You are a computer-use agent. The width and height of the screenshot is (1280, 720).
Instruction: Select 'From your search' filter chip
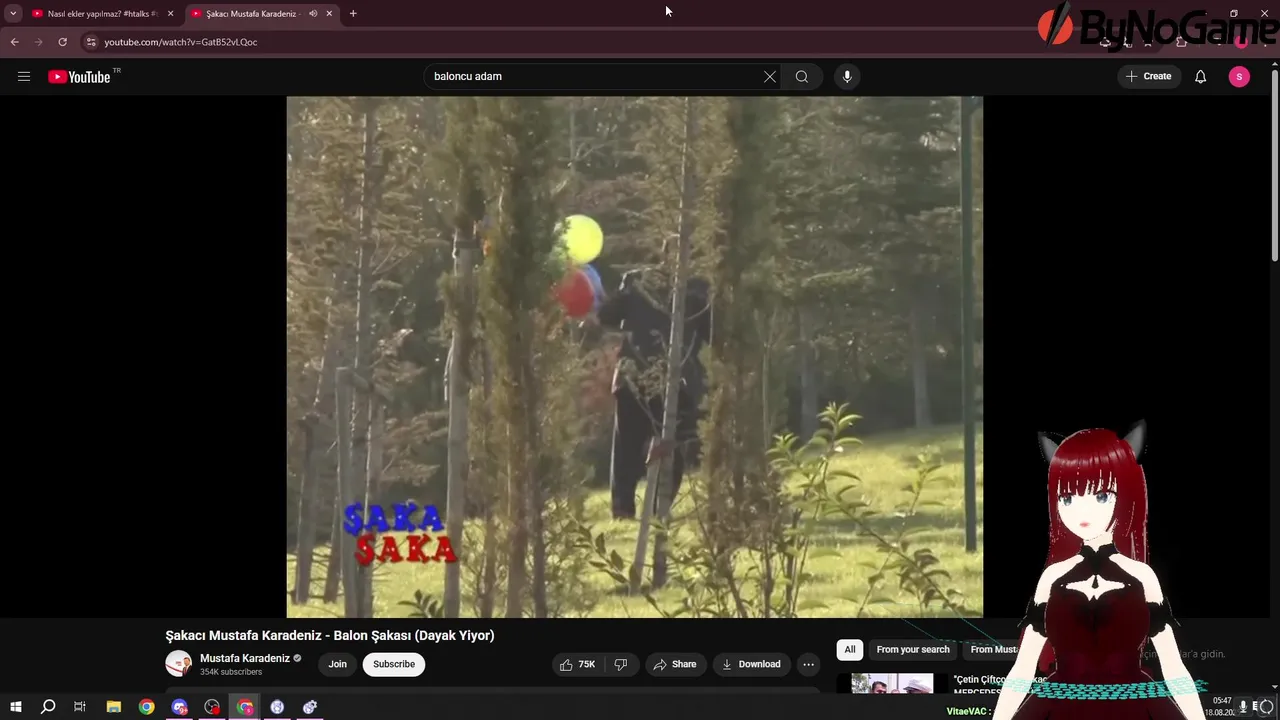[913, 650]
